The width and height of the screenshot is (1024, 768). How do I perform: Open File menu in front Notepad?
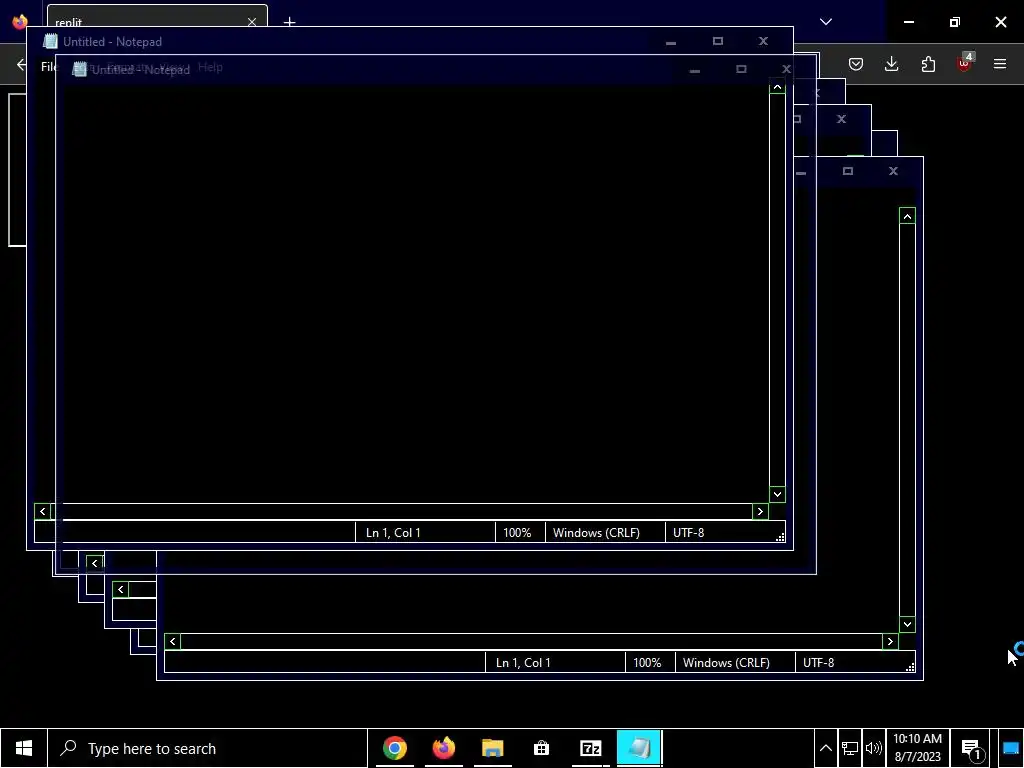(x=48, y=67)
